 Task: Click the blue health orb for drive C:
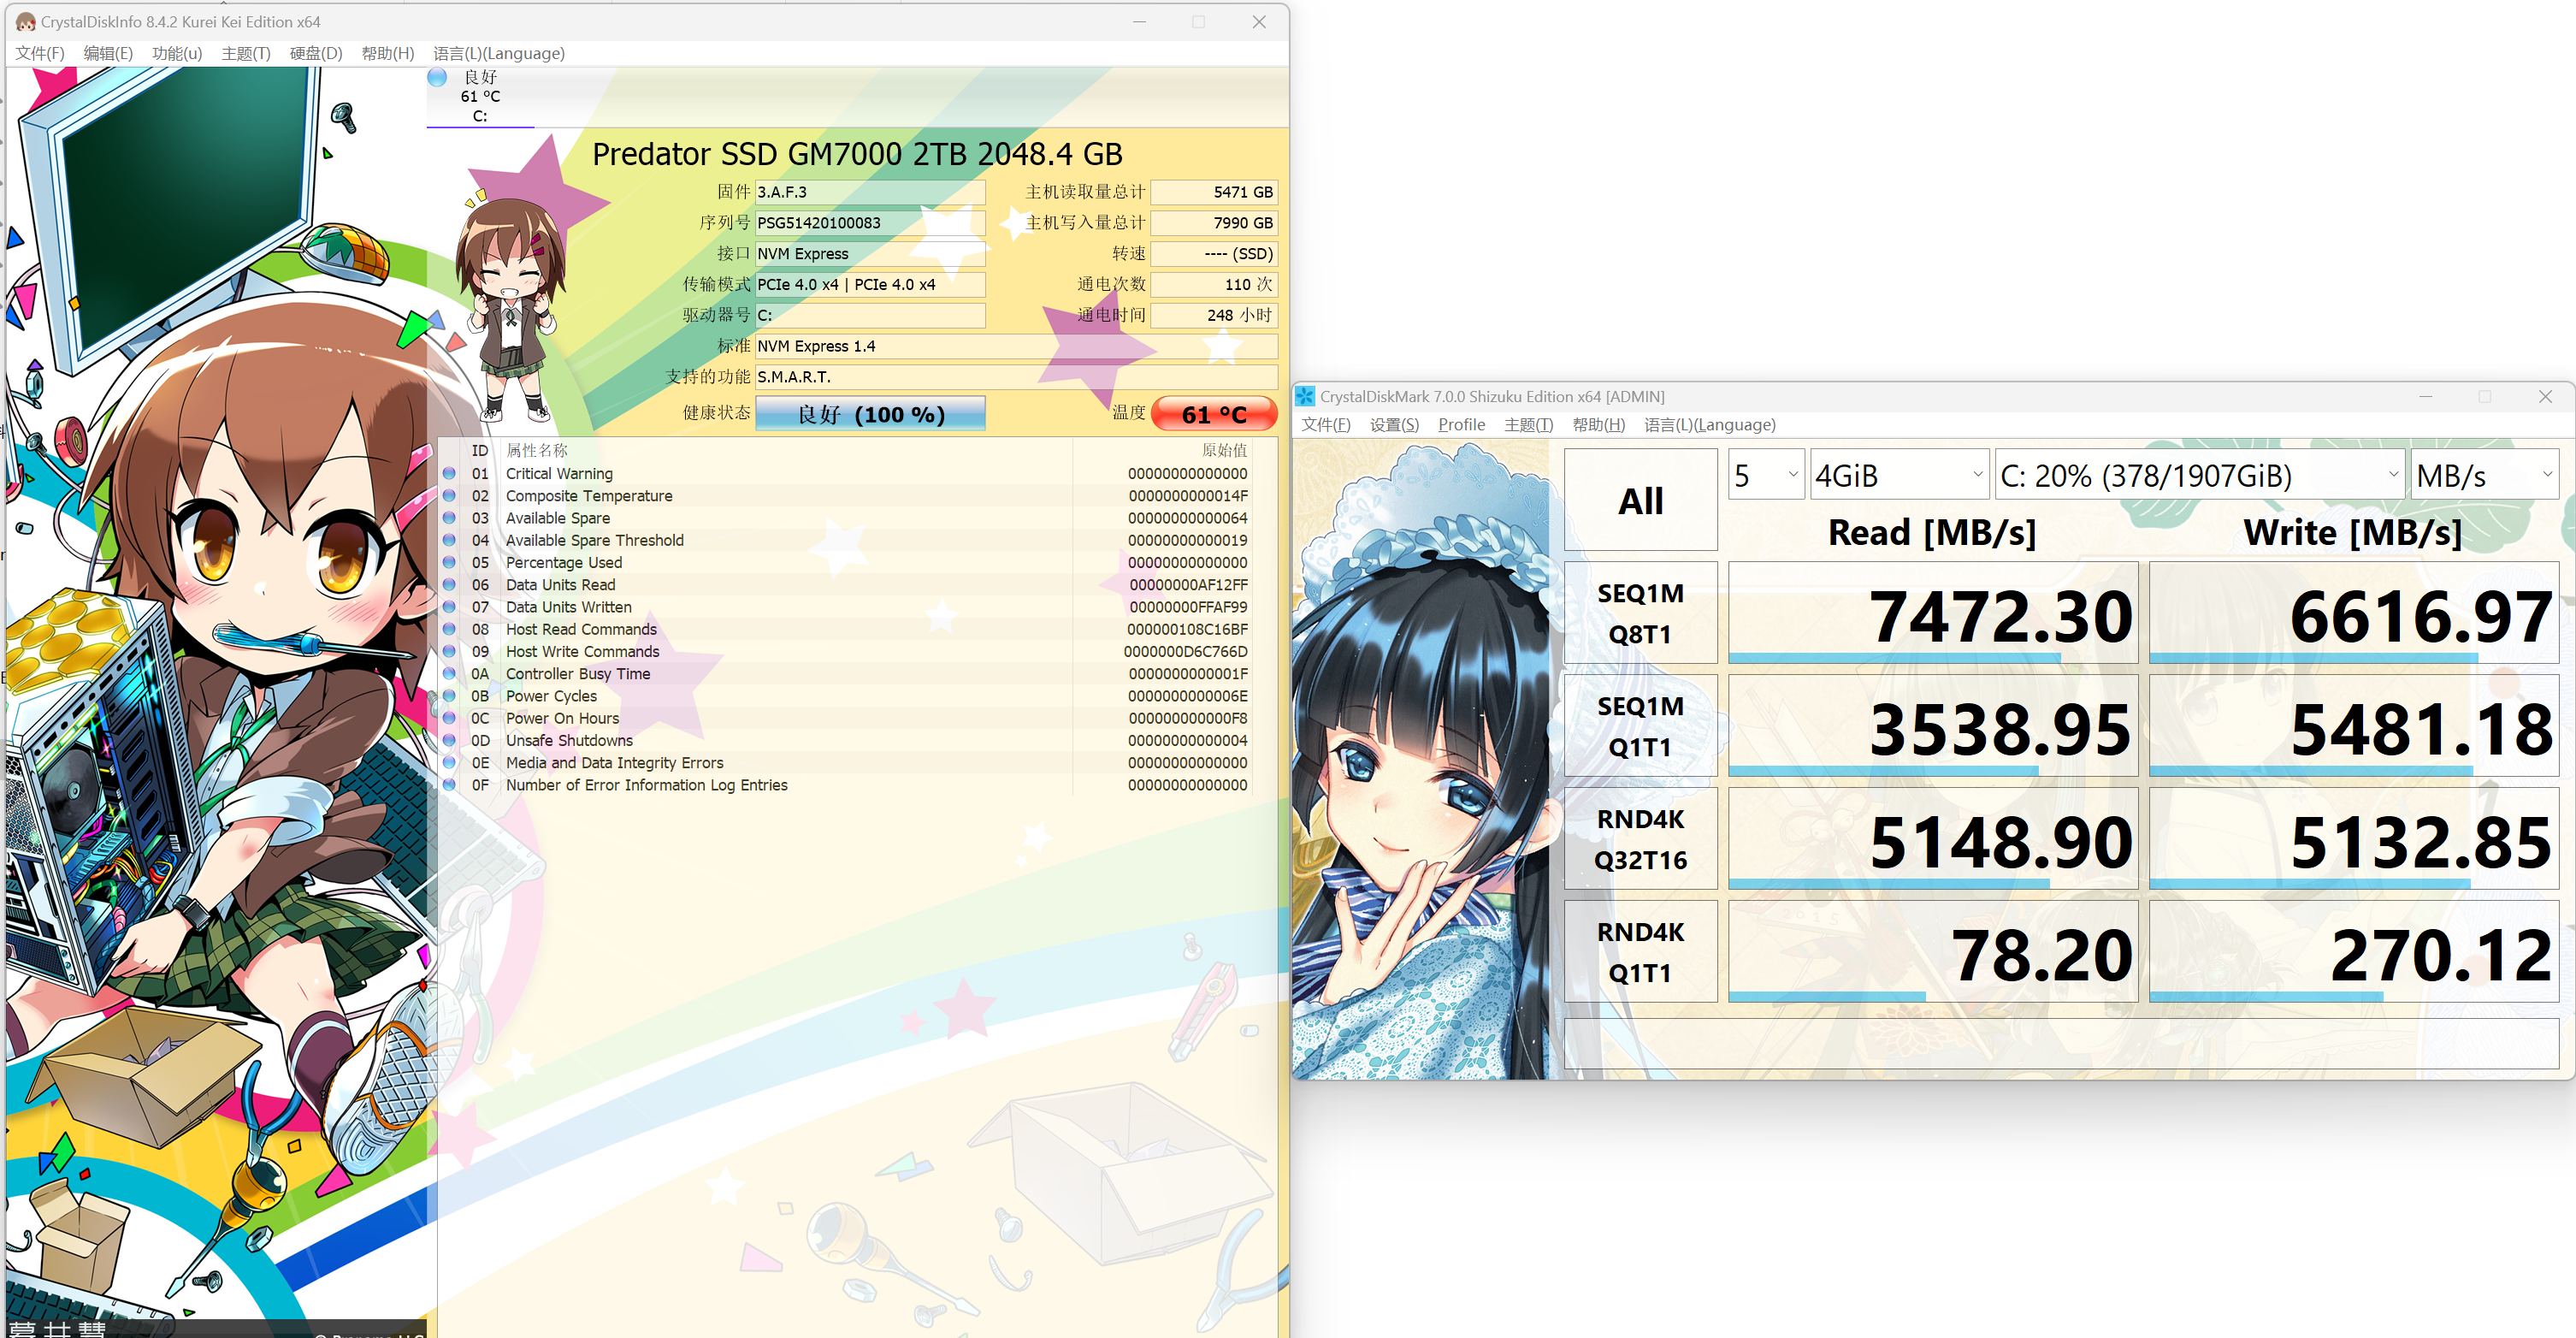coord(437,77)
